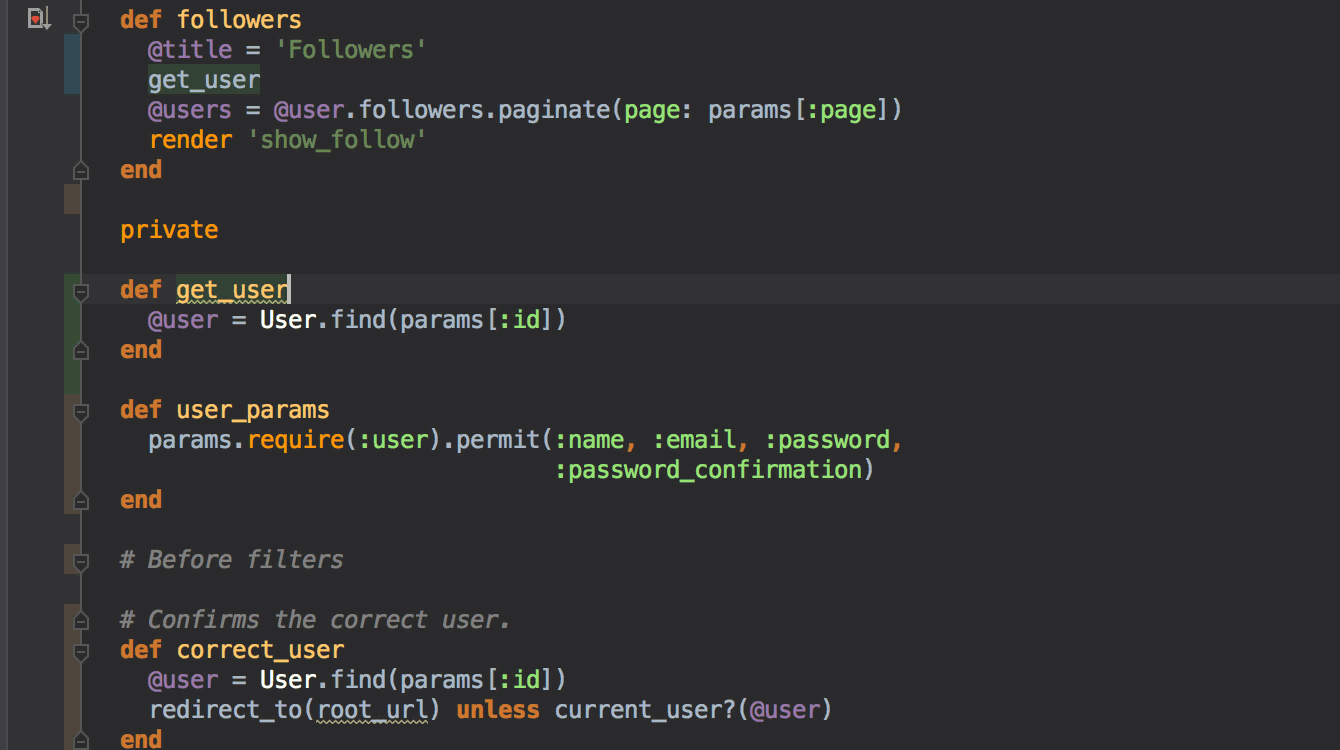Image resolution: width=1340 pixels, height=750 pixels.
Task: Click the 'redirect_to' call
Action: pos(225,710)
